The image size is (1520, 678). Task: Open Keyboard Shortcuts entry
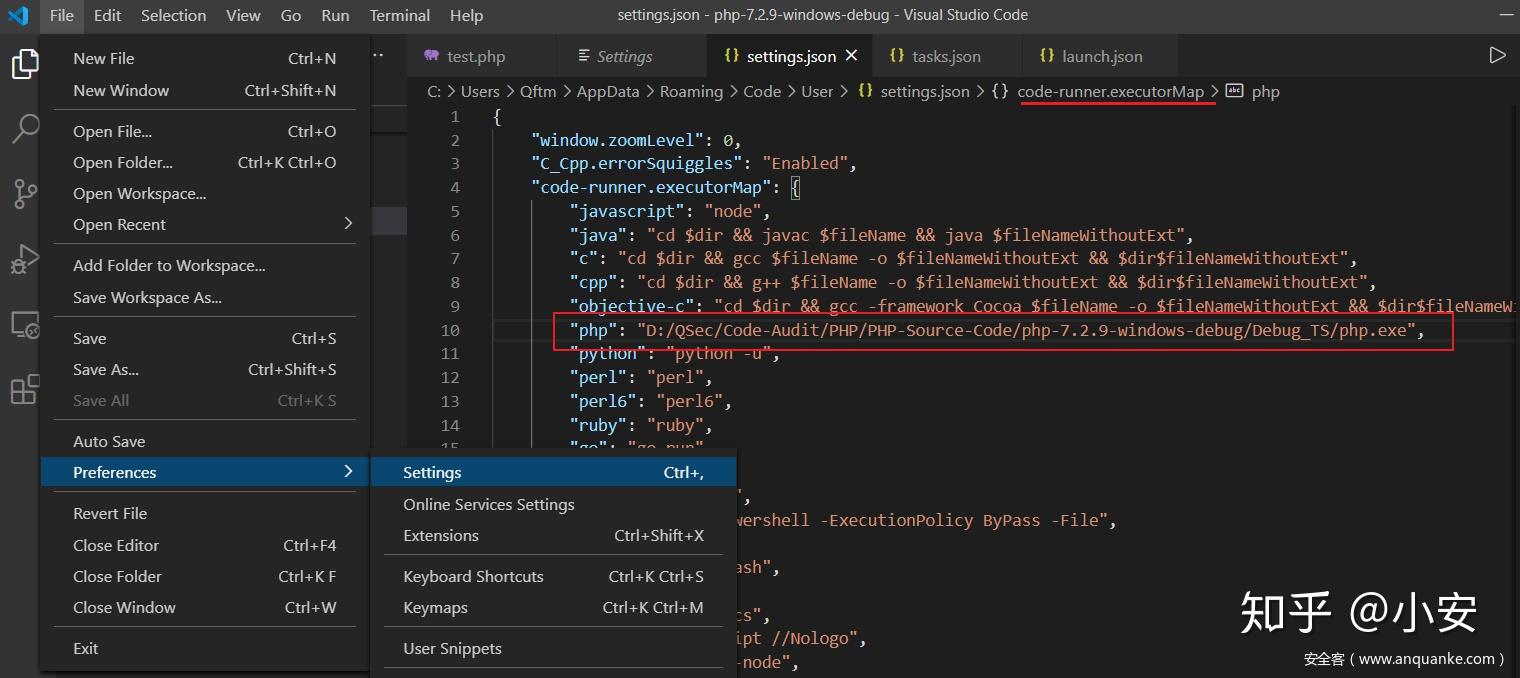[x=553, y=576]
